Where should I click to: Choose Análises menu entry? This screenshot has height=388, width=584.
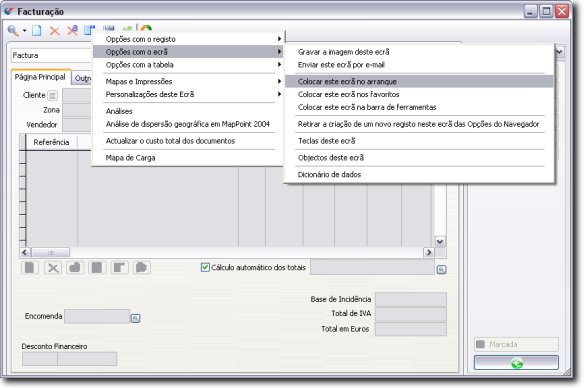tap(188, 111)
